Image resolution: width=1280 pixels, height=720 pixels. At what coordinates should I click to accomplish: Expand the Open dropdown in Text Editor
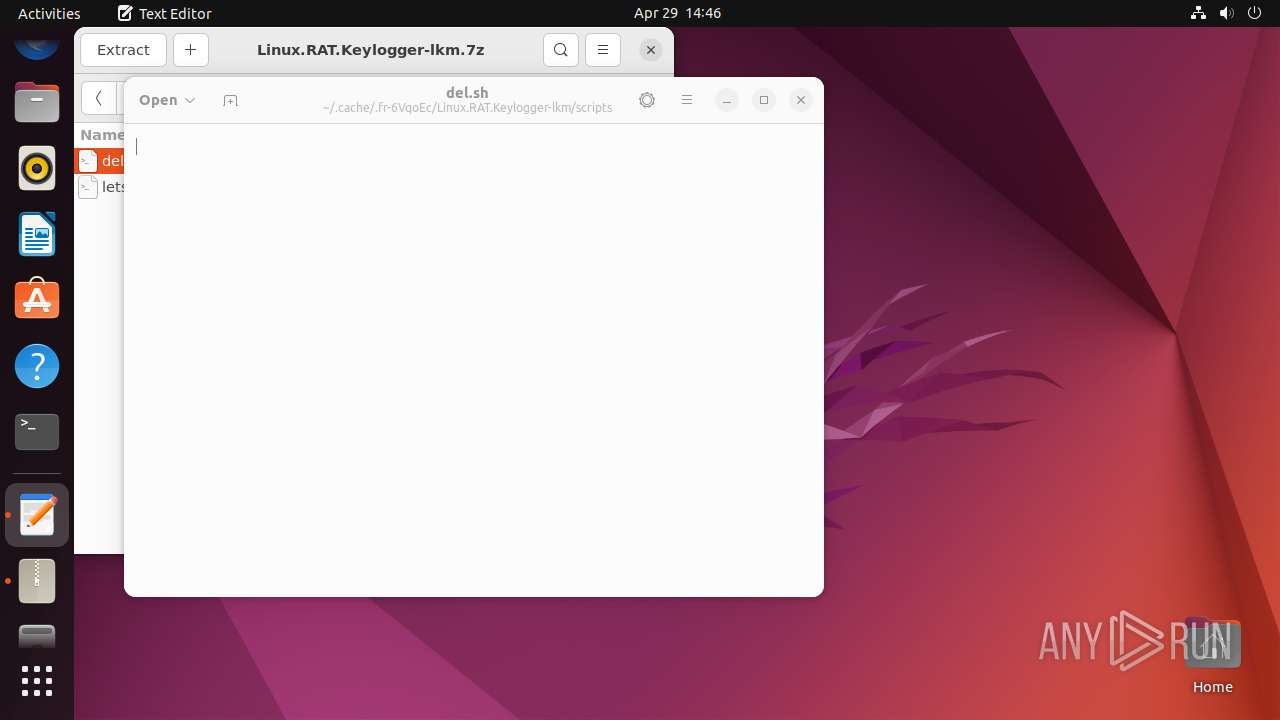pyautogui.click(x=167, y=100)
